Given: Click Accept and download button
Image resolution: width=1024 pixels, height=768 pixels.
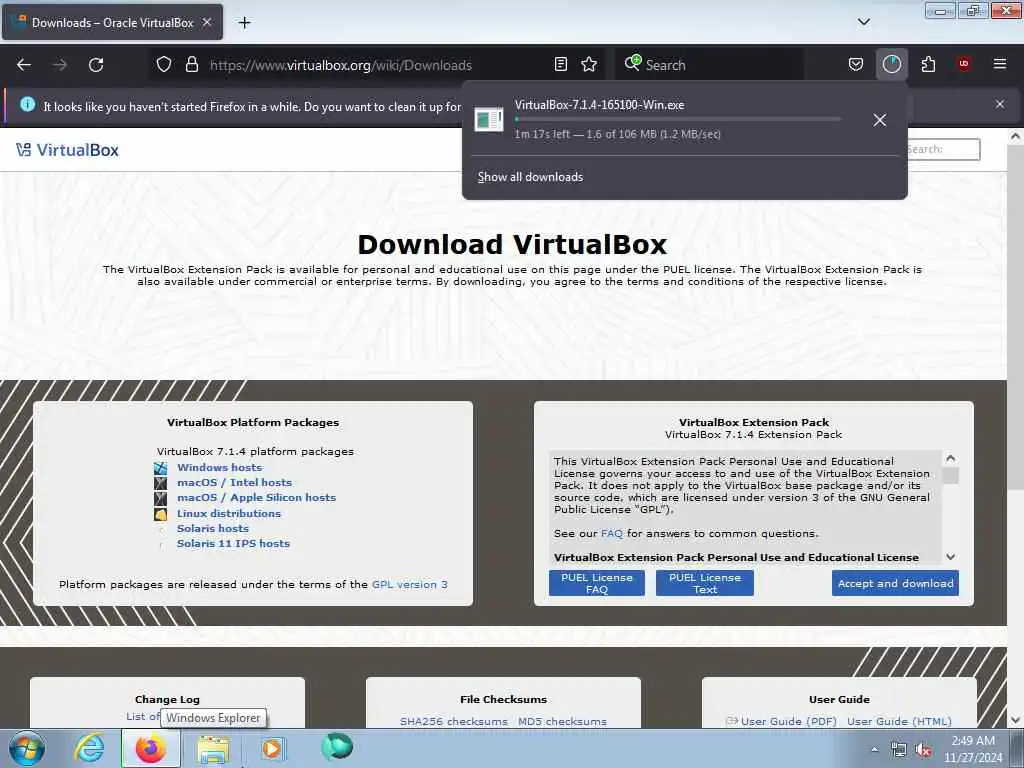Looking at the screenshot, I should pos(895,583).
